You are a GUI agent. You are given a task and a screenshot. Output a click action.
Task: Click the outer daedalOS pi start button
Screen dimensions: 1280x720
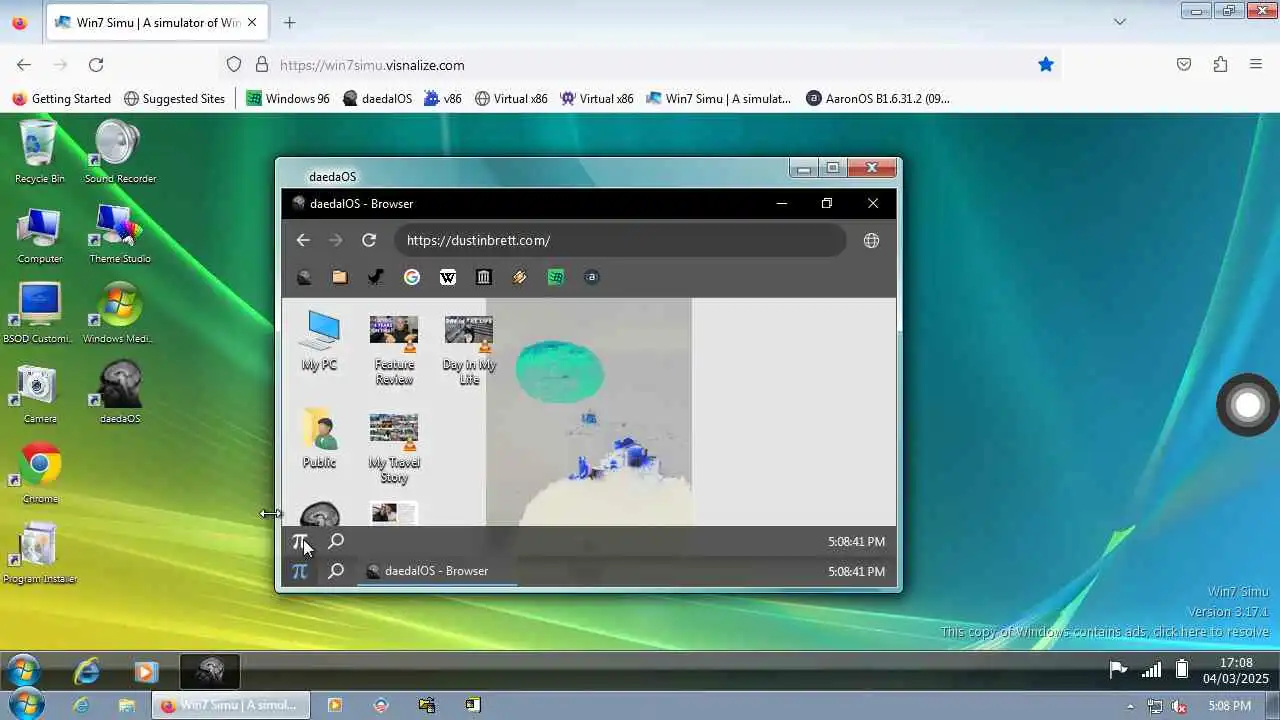pos(299,571)
